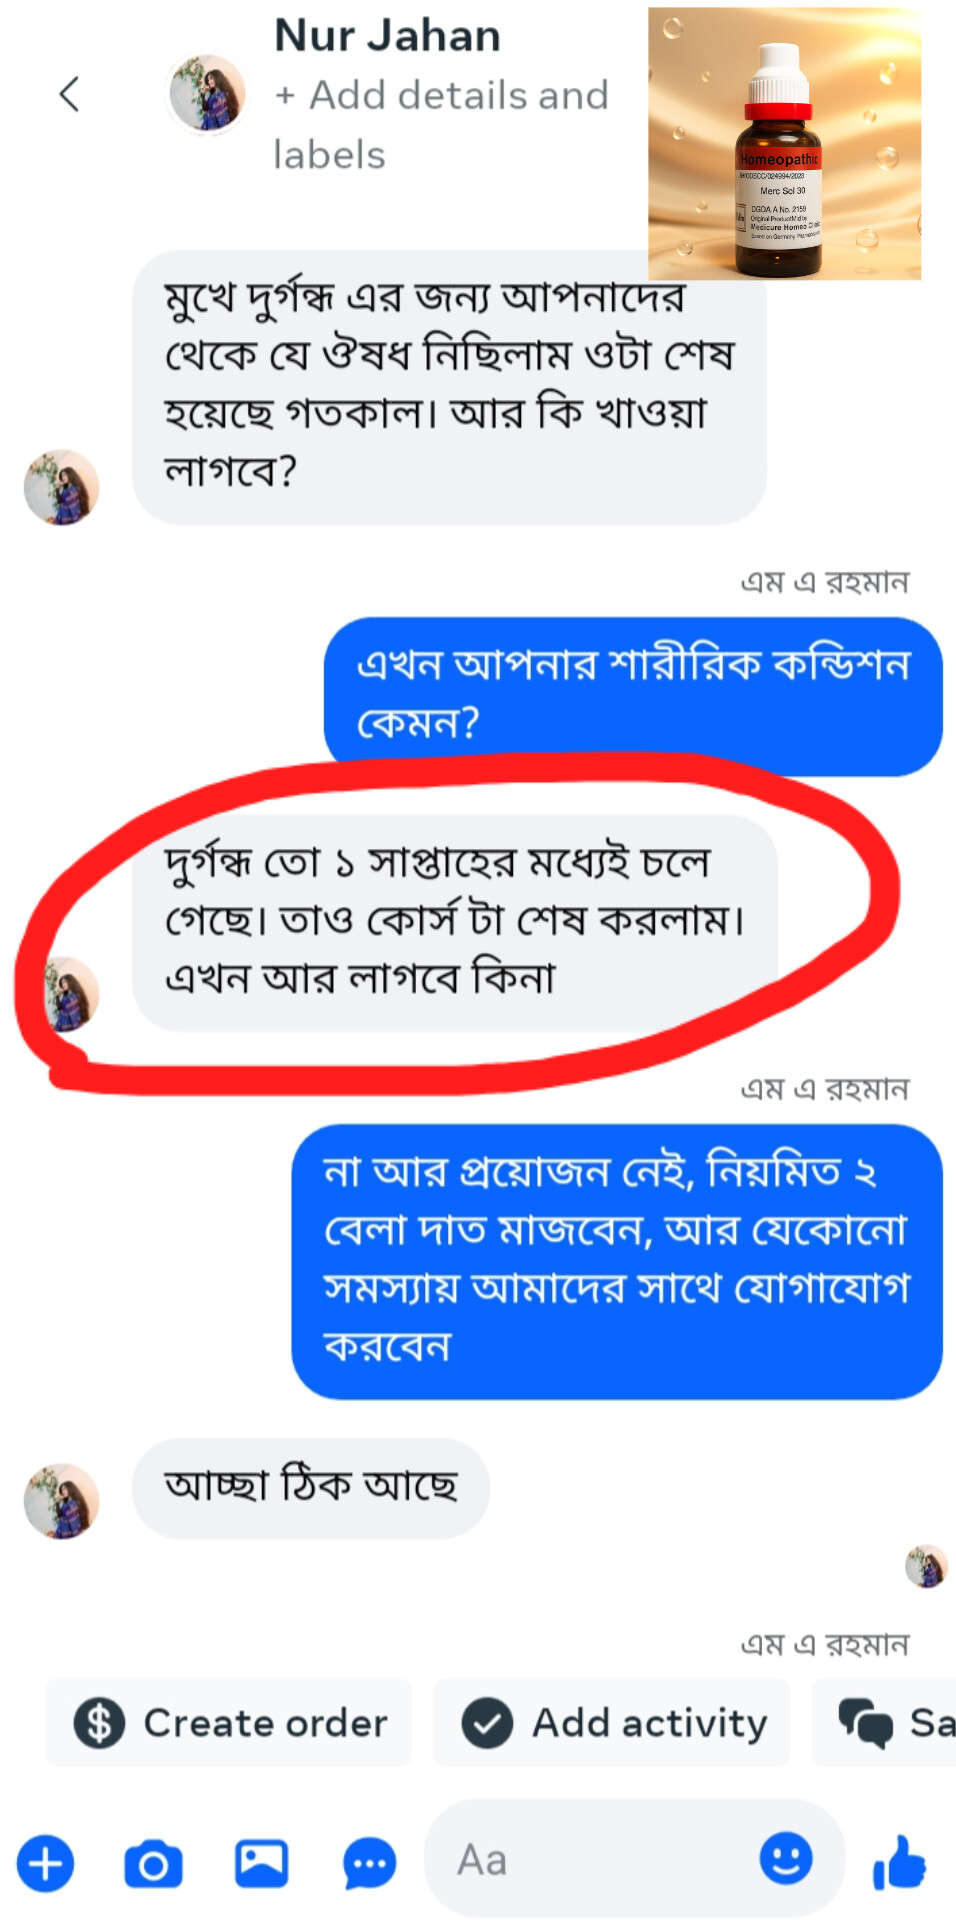The image size is (956, 1920).
Task: Tap the blue reply about brushing twice daily
Action: pos(617,1262)
